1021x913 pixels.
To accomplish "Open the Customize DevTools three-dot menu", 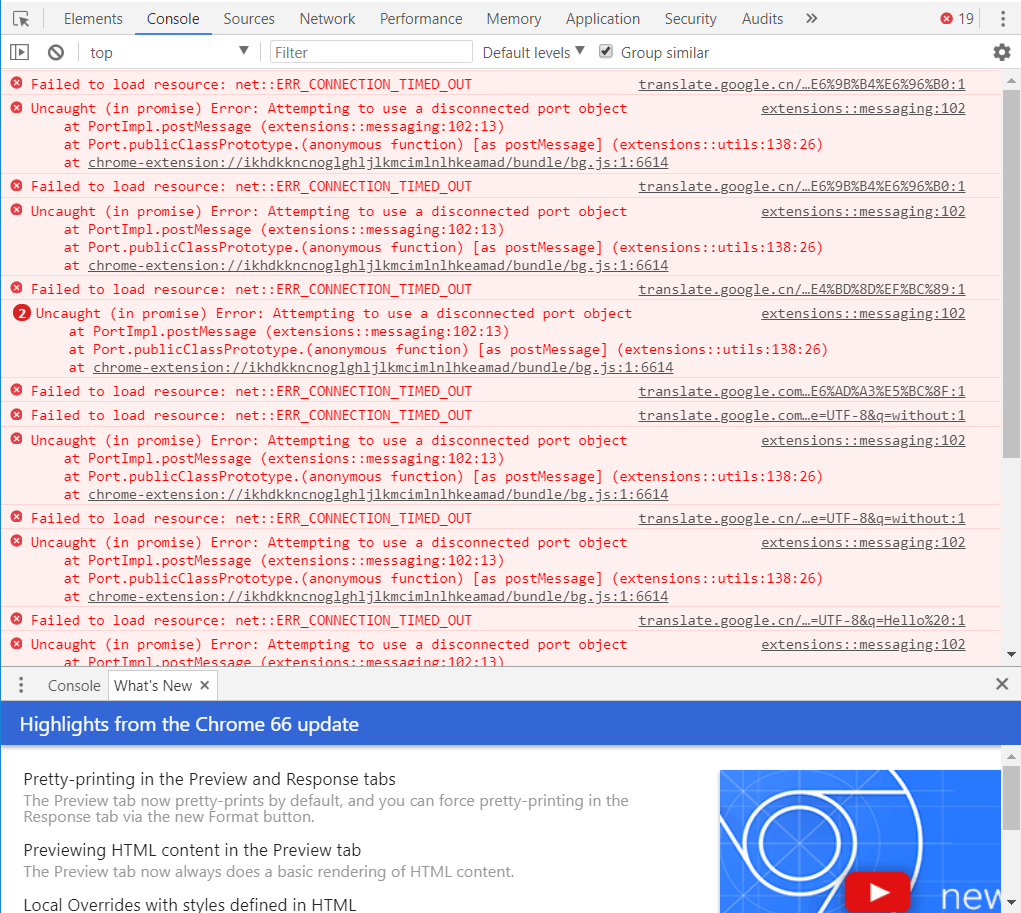I will click(1003, 18).
